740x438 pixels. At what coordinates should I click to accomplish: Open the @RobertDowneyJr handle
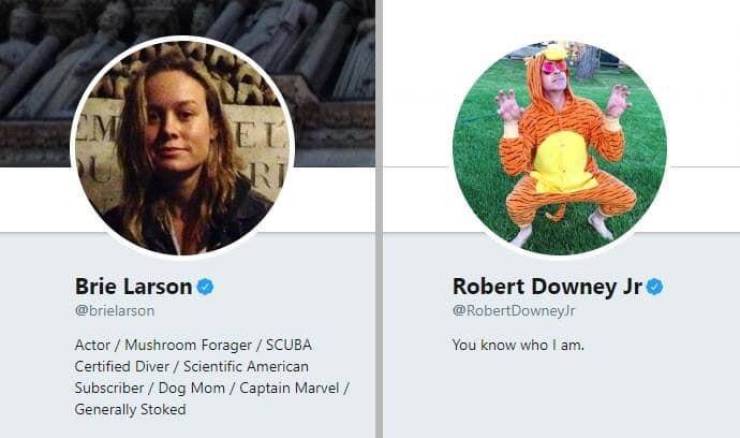[x=513, y=311]
